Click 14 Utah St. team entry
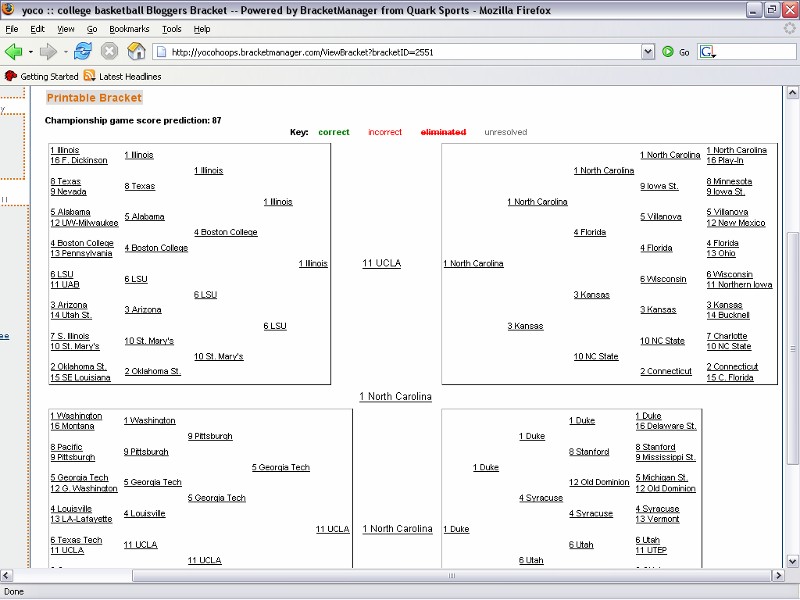This screenshot has width=800, height=600. pos(71,315)
